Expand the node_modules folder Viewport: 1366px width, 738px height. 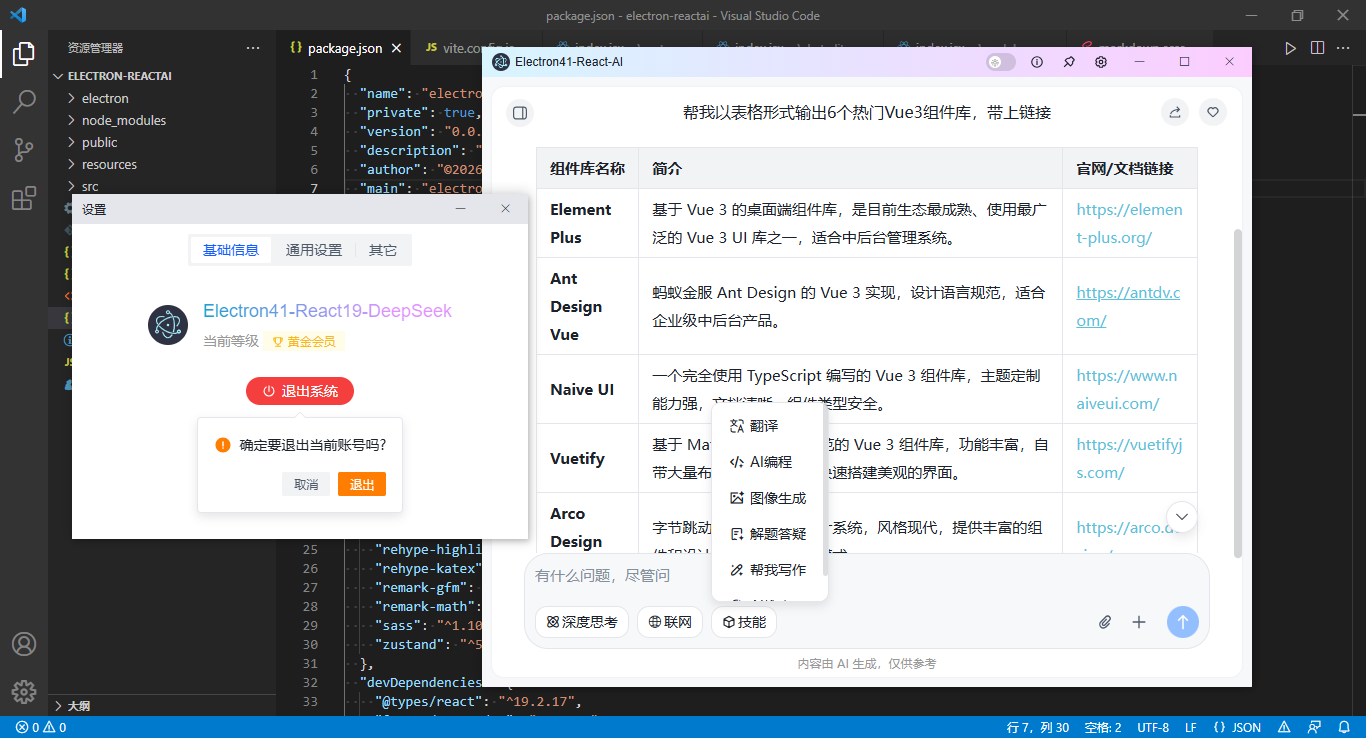(162, 120)
